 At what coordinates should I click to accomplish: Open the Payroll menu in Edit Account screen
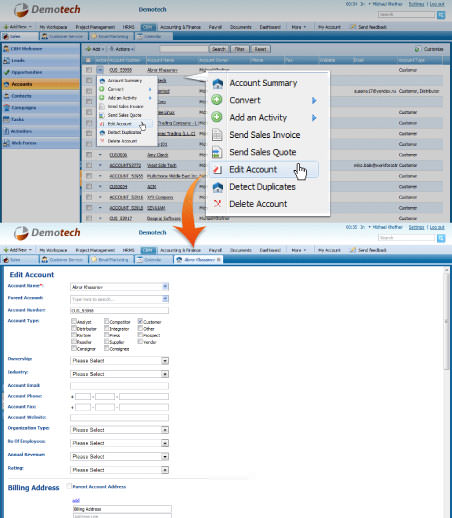click(x=215, y=250)
